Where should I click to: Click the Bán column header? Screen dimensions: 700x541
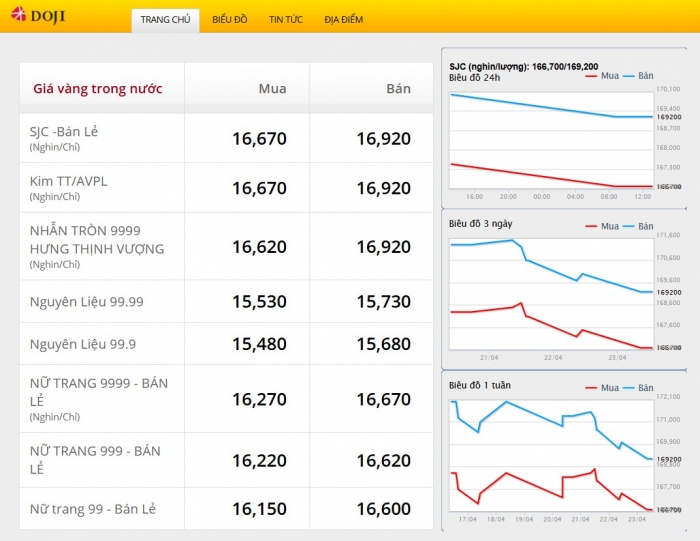coord(398,89)
